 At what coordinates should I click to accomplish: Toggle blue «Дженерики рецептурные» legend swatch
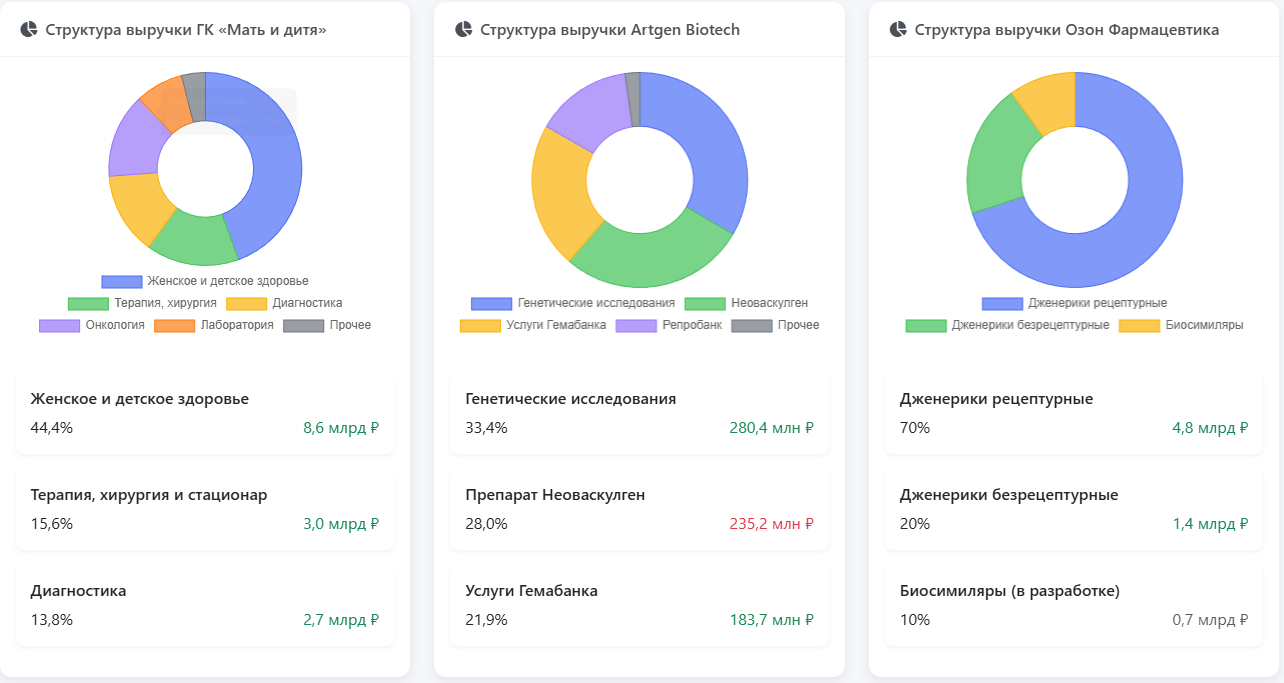[1002, 303]
